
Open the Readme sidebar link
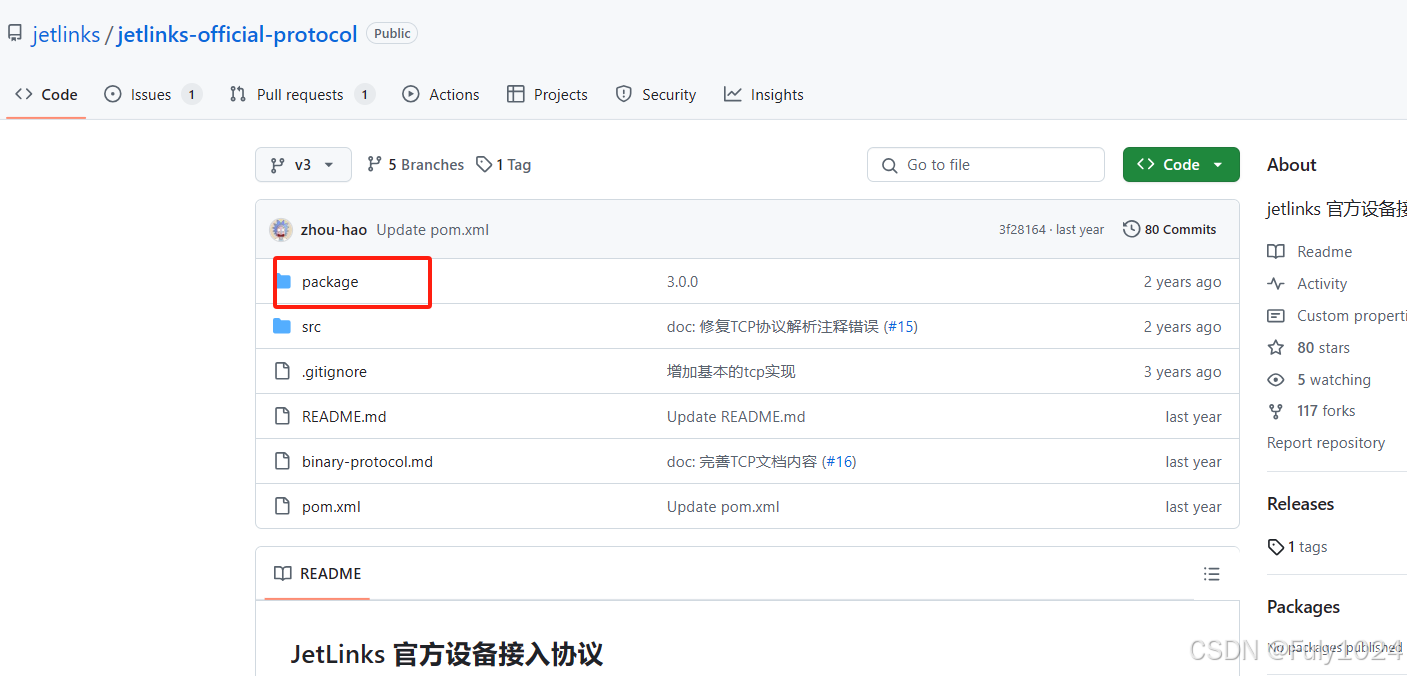coord(1324,252)
